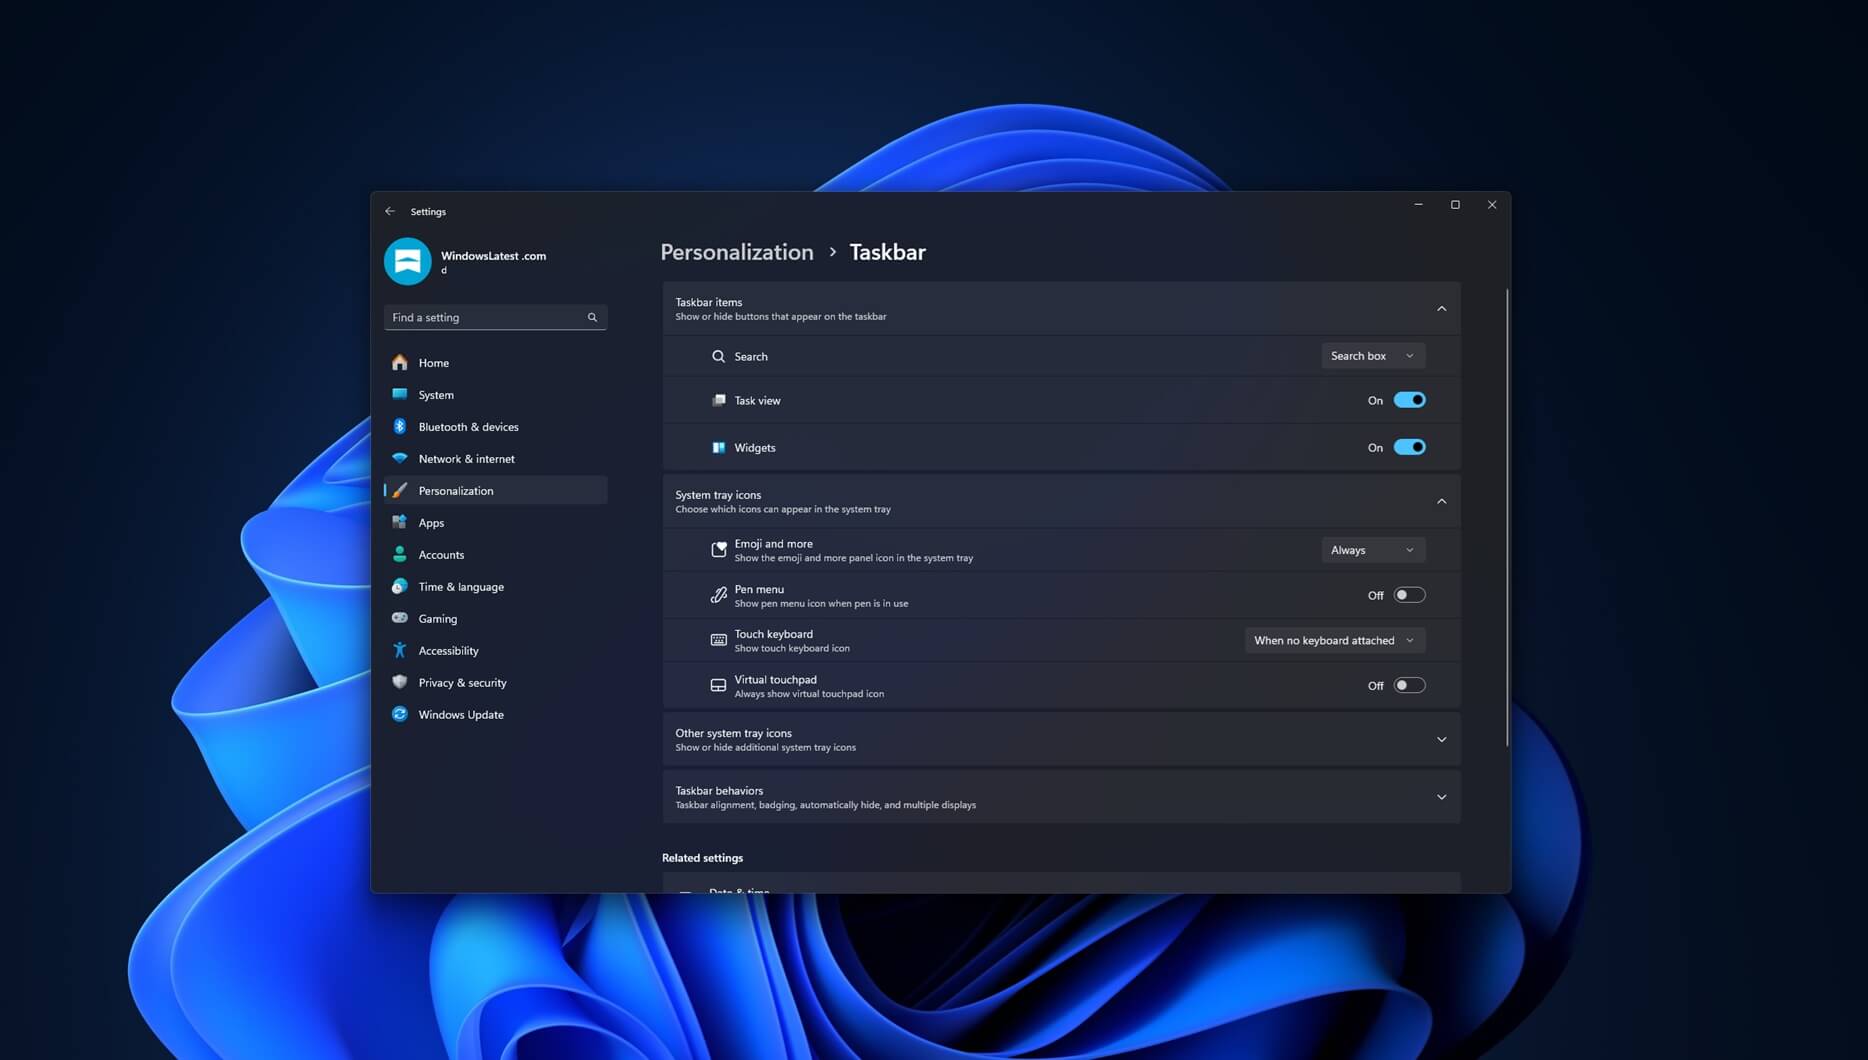Navigate back via Personalization breadcrumb
This screenshot has height=1060, width=1868.
click(x=737, y=252)
